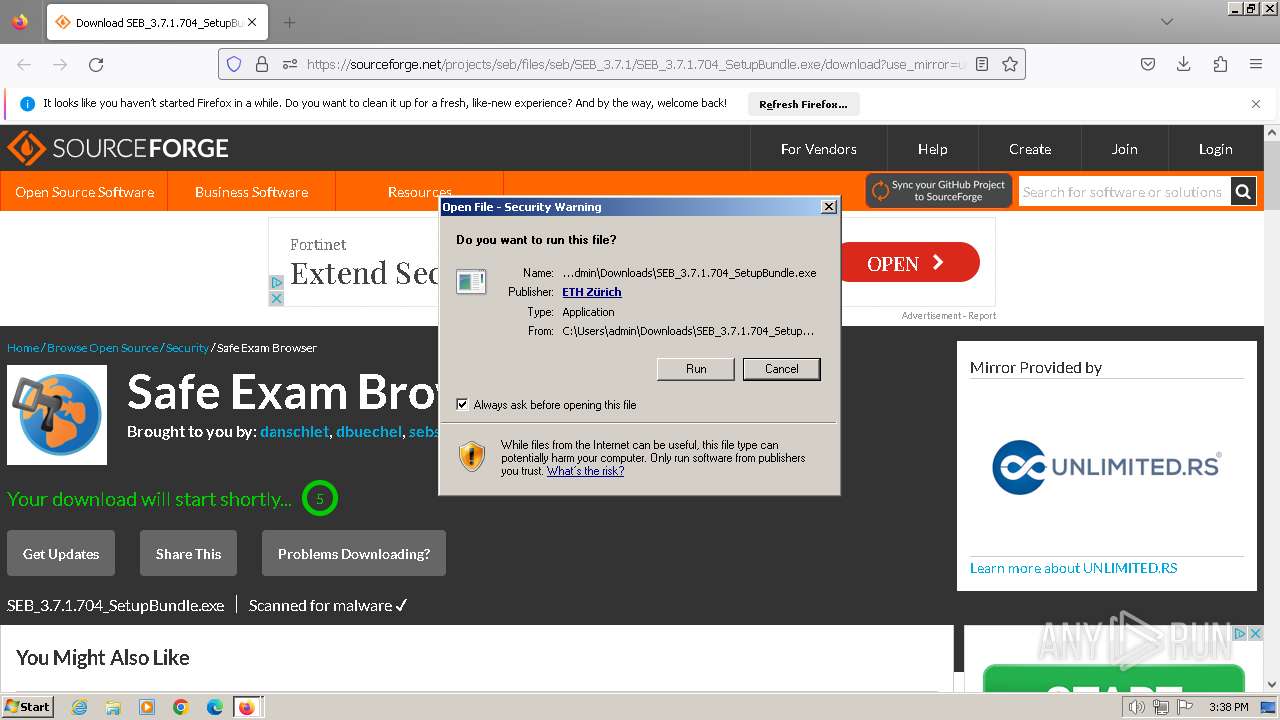Image resolution: width=1280 pixels, height=720 pixels.
Task: Open the What's the risk link
Action: coord(585,471)
